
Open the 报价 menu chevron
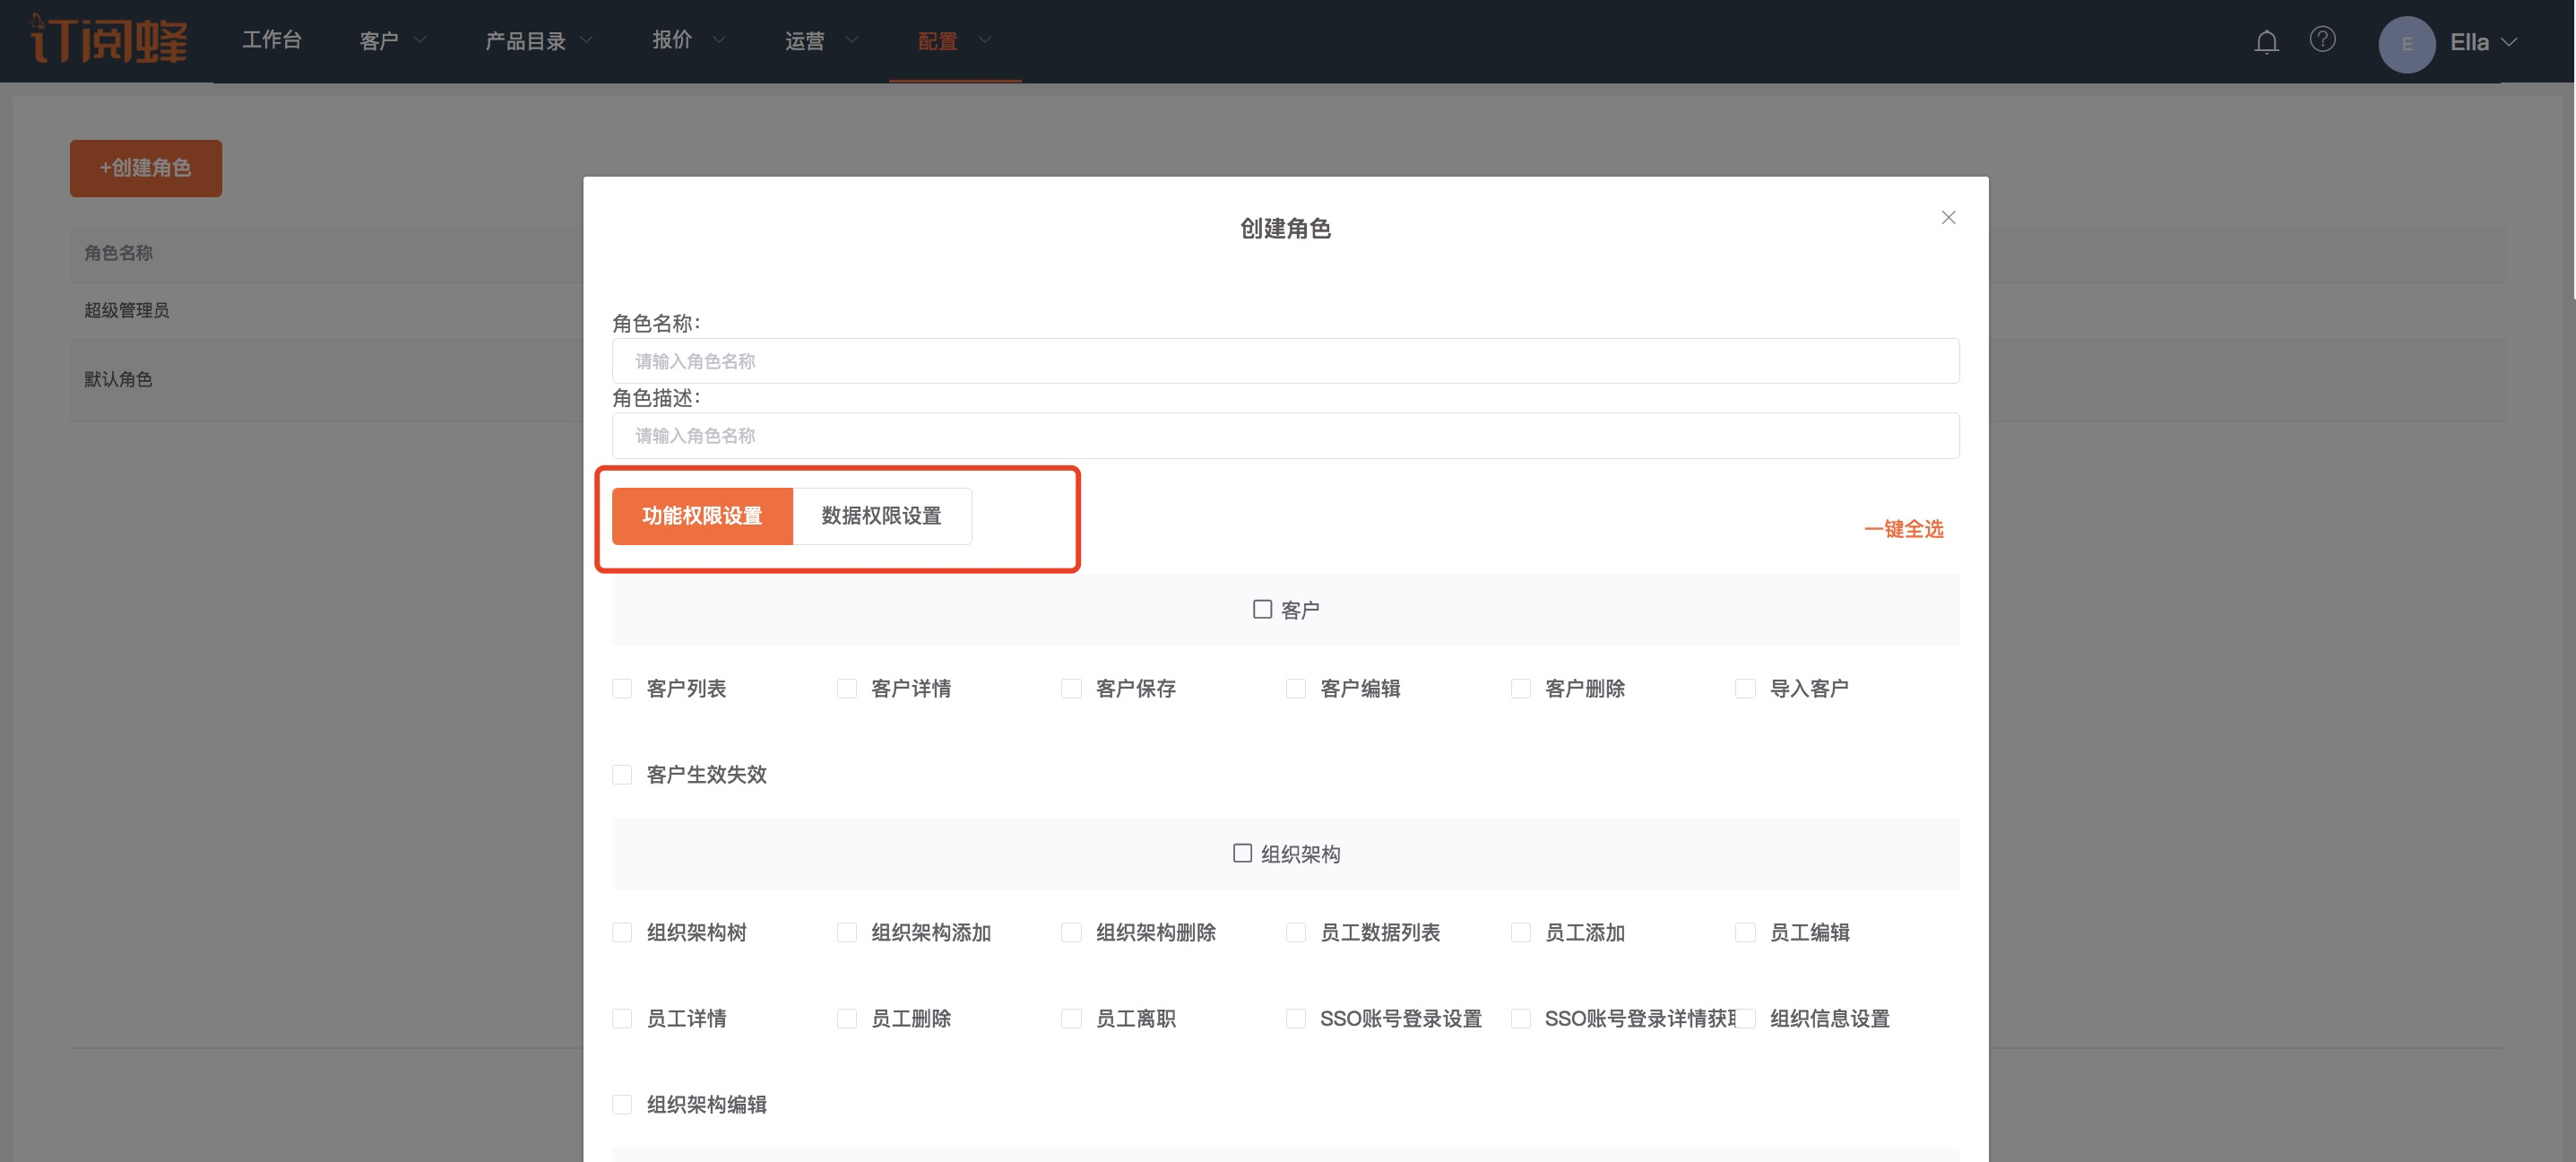pyautogui.click(x=718, y=41)
